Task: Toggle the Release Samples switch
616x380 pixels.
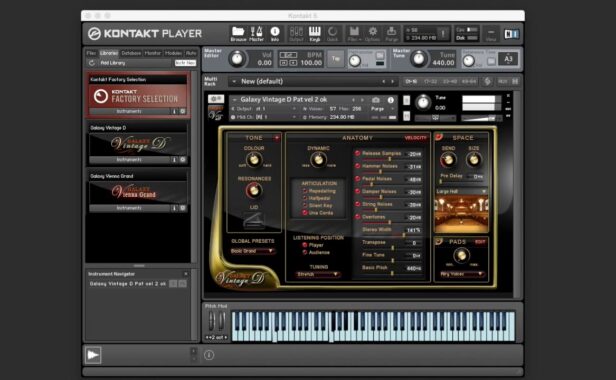Action: coord(358,153)
